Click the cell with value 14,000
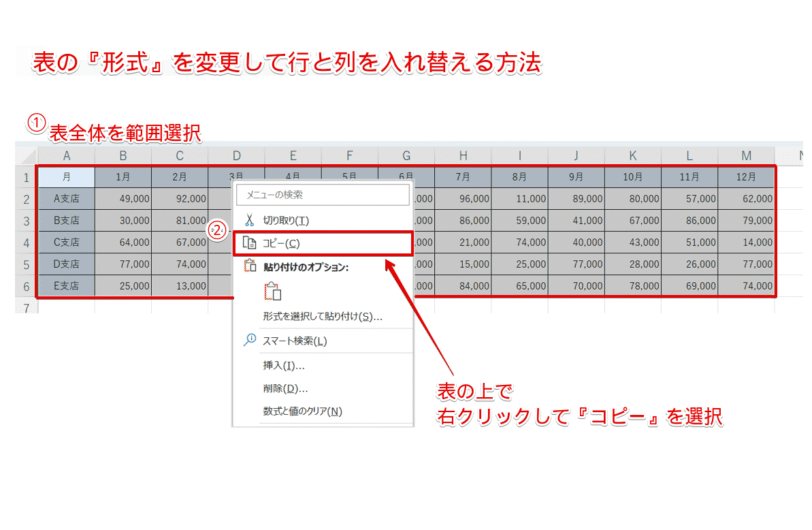Image resolution: width=812 pixels, height=530 pixels. (746, 242)
